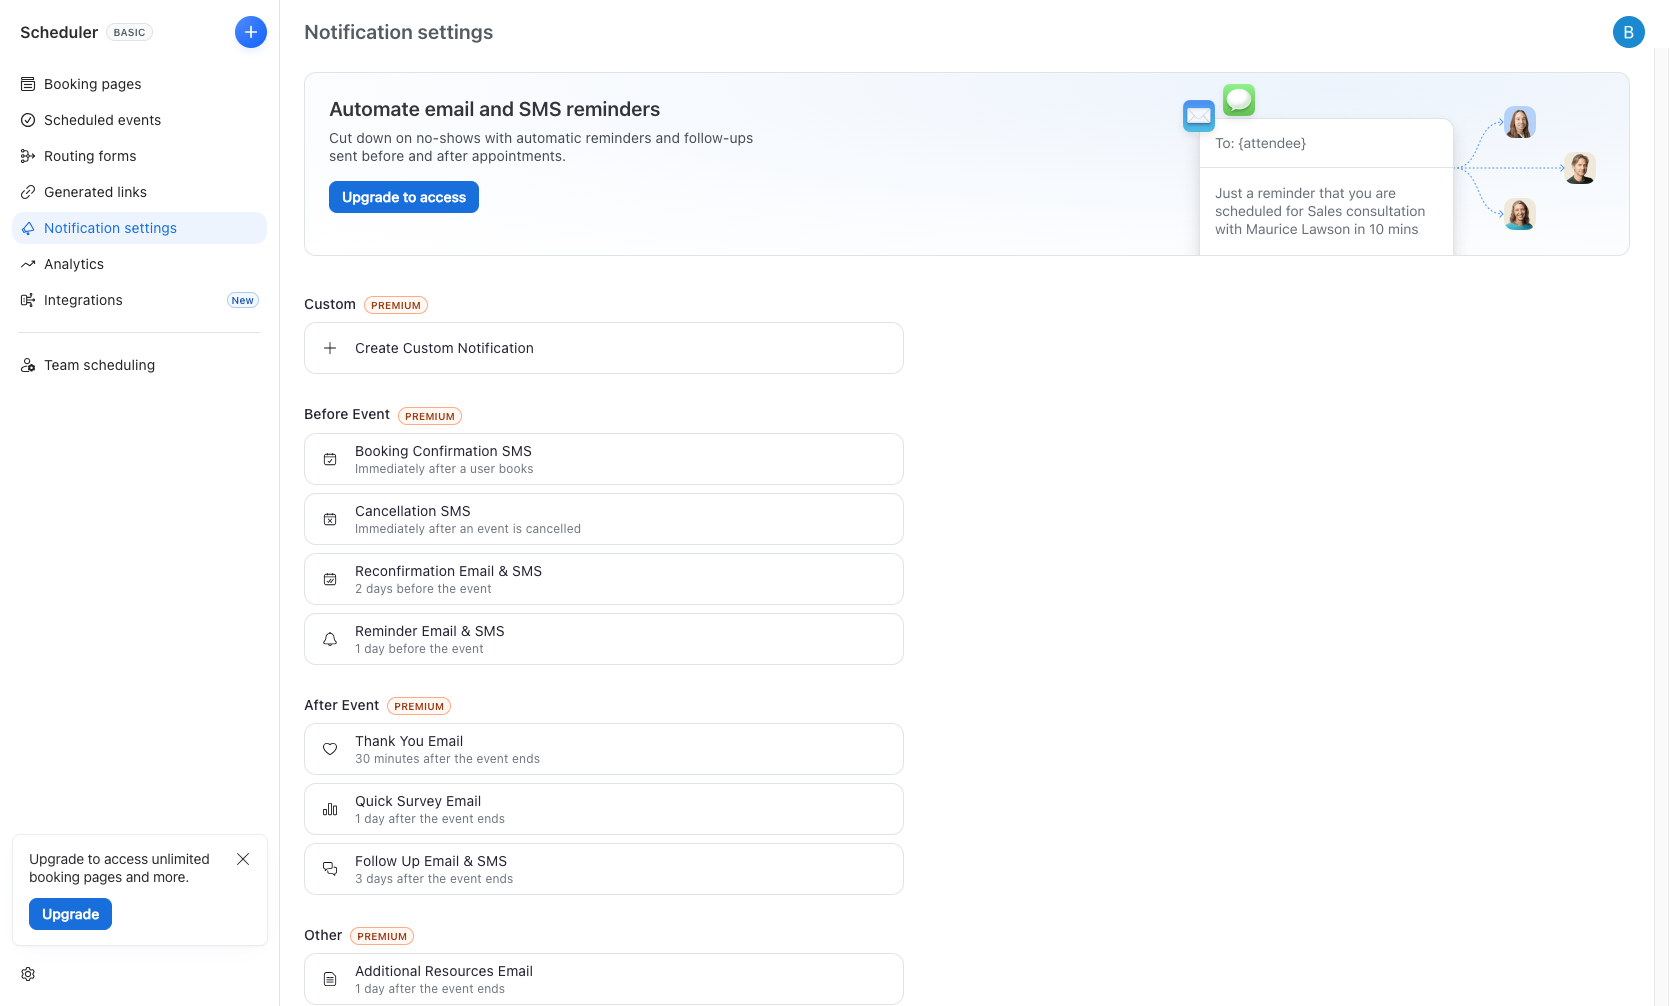Open Additional Resources Email card
Screen dimensions: 1669x1006
tap(604, 979)
